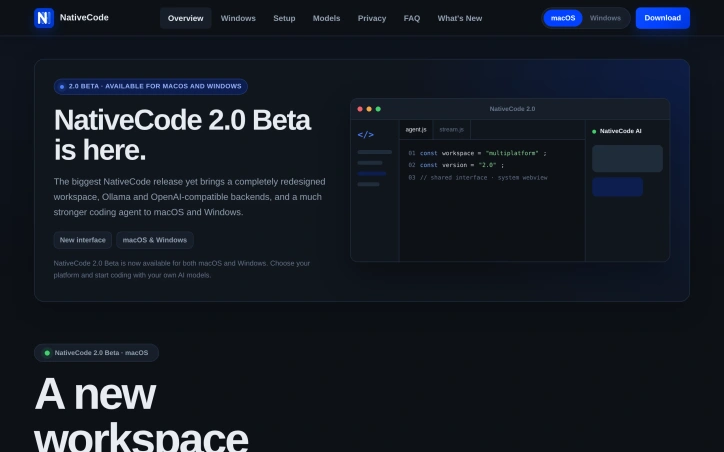The image size is (724, 452).
Task: Open the What's New nav item
Action: click(x=460, y=18)
